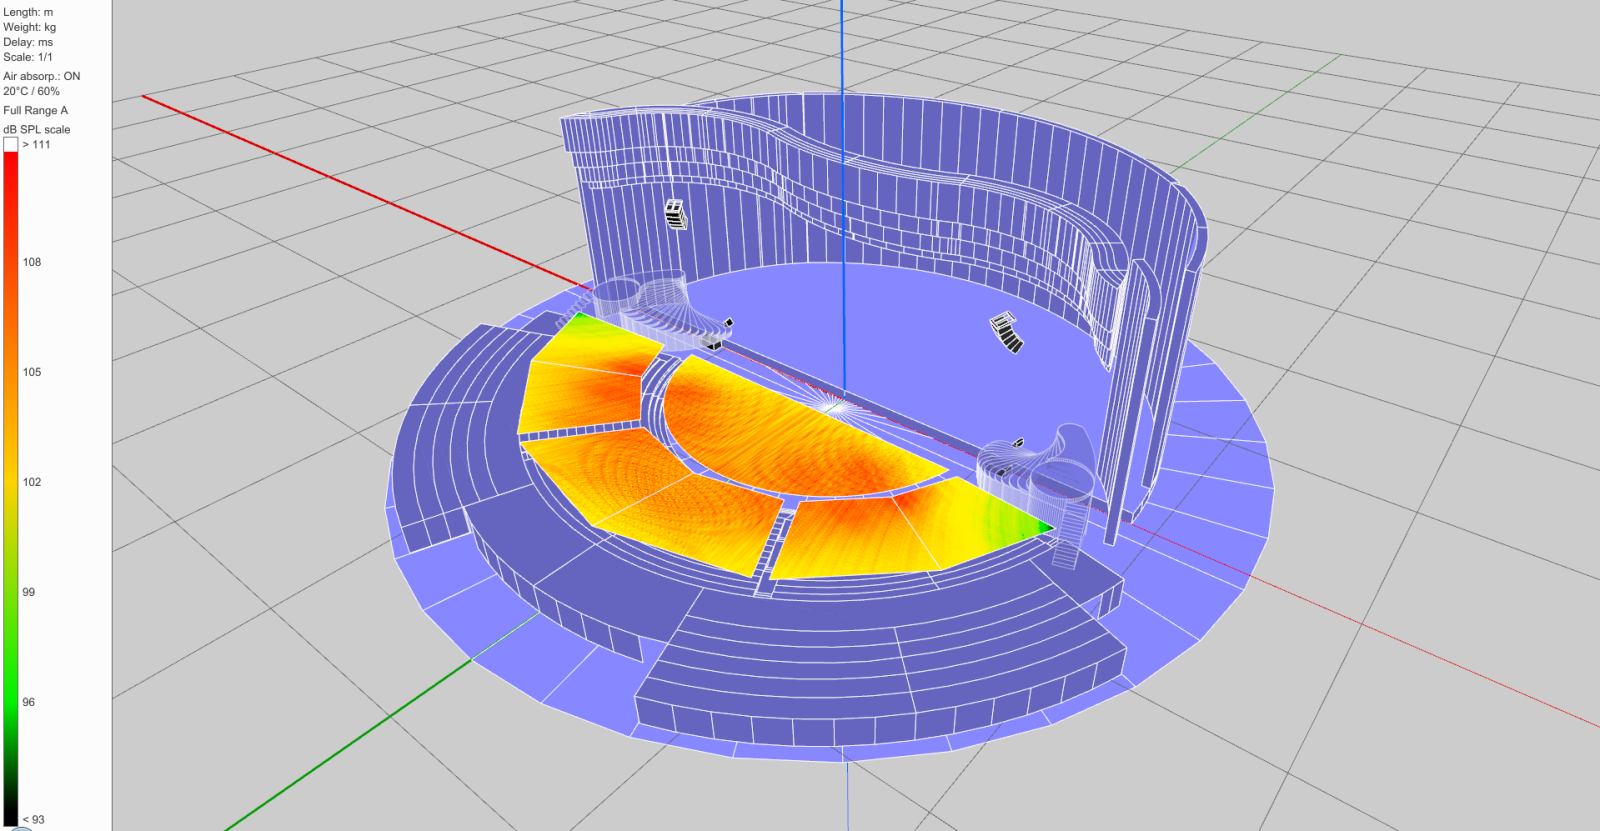Pick the small black speaker above the left staircase
Viewport: 1600px width, 831px height.
pyautogui.click(x=729, y=322)
